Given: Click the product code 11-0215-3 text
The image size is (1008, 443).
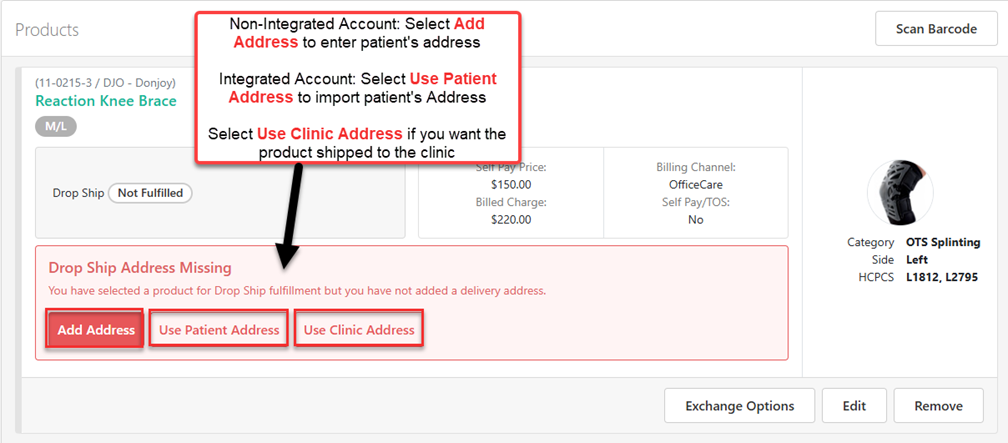Looking at the screenshot, I should click(66, 82).
